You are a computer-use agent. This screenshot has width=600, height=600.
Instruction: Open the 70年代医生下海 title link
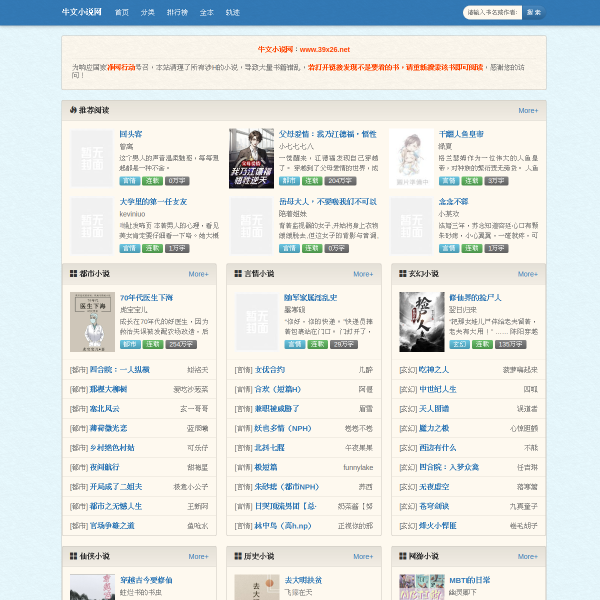pos(147,297)
